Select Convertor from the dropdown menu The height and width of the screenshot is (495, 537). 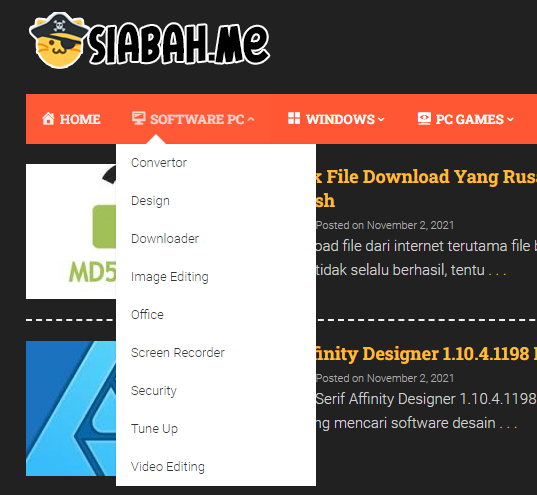point(159,163)
